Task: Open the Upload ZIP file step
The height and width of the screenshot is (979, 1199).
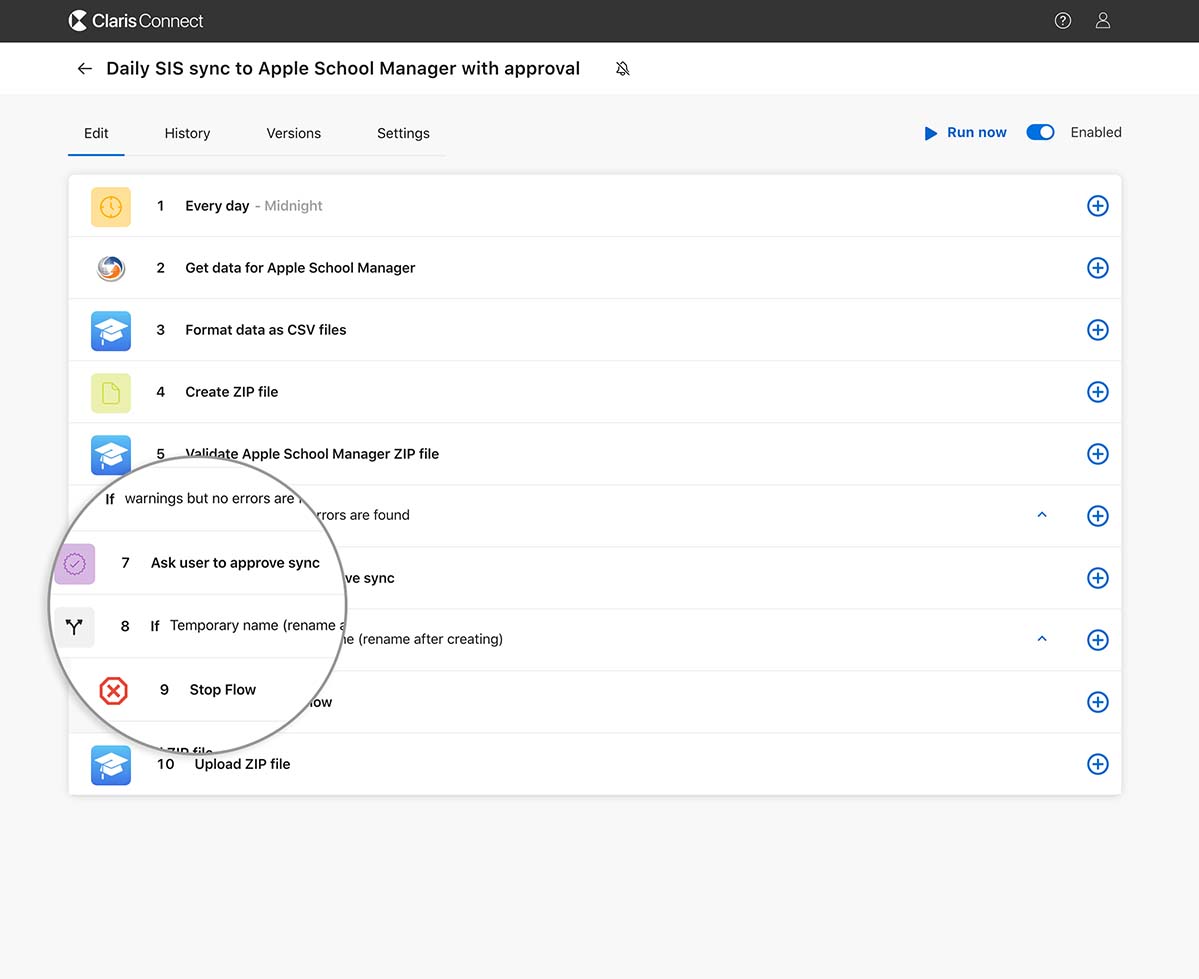Action: (595, 764)
